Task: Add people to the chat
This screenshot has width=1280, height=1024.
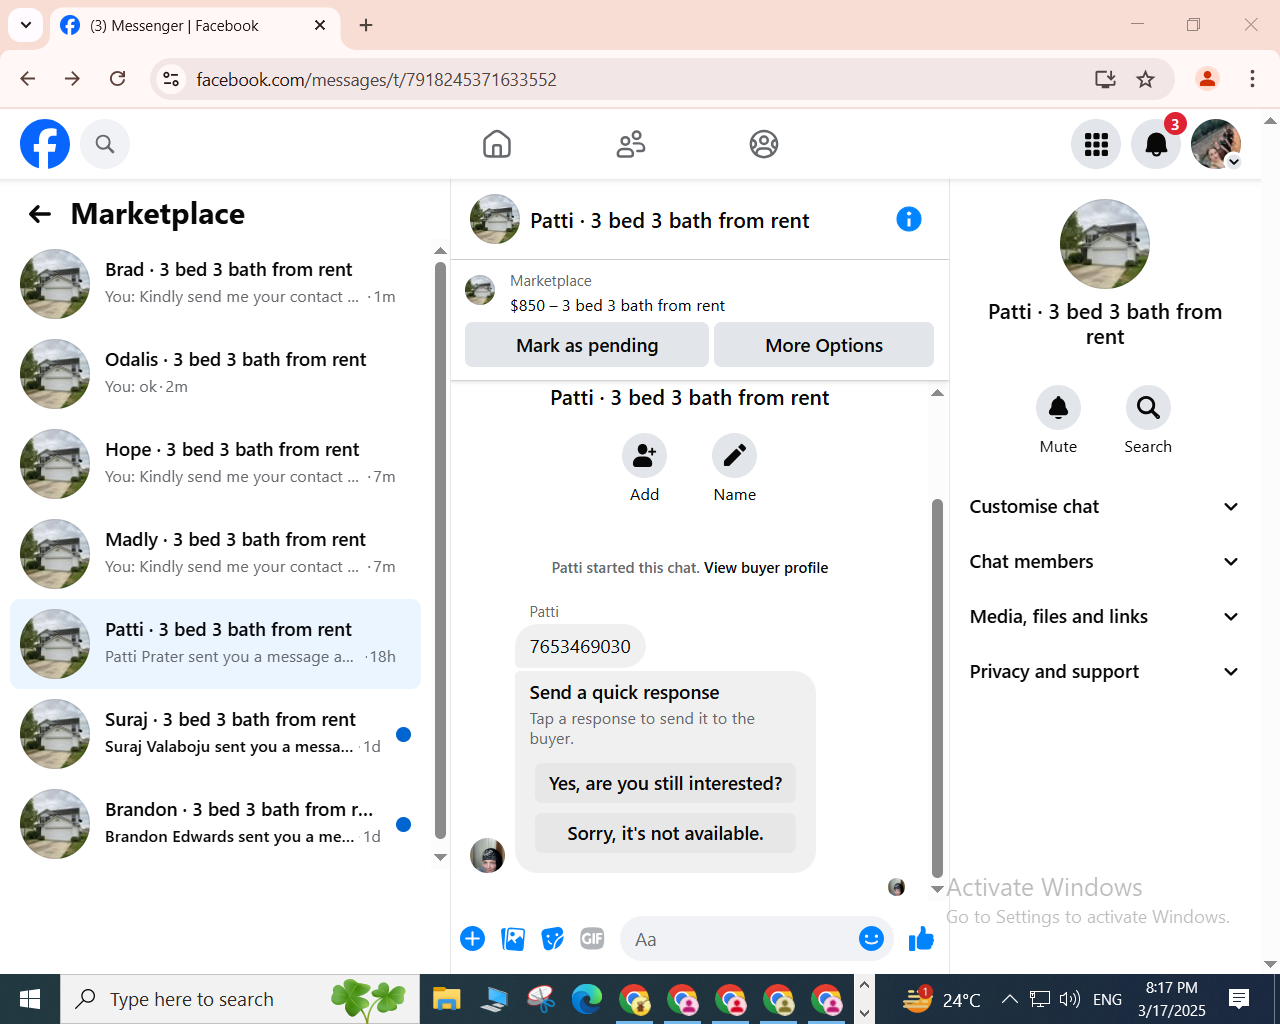Action: pos(645,456)
